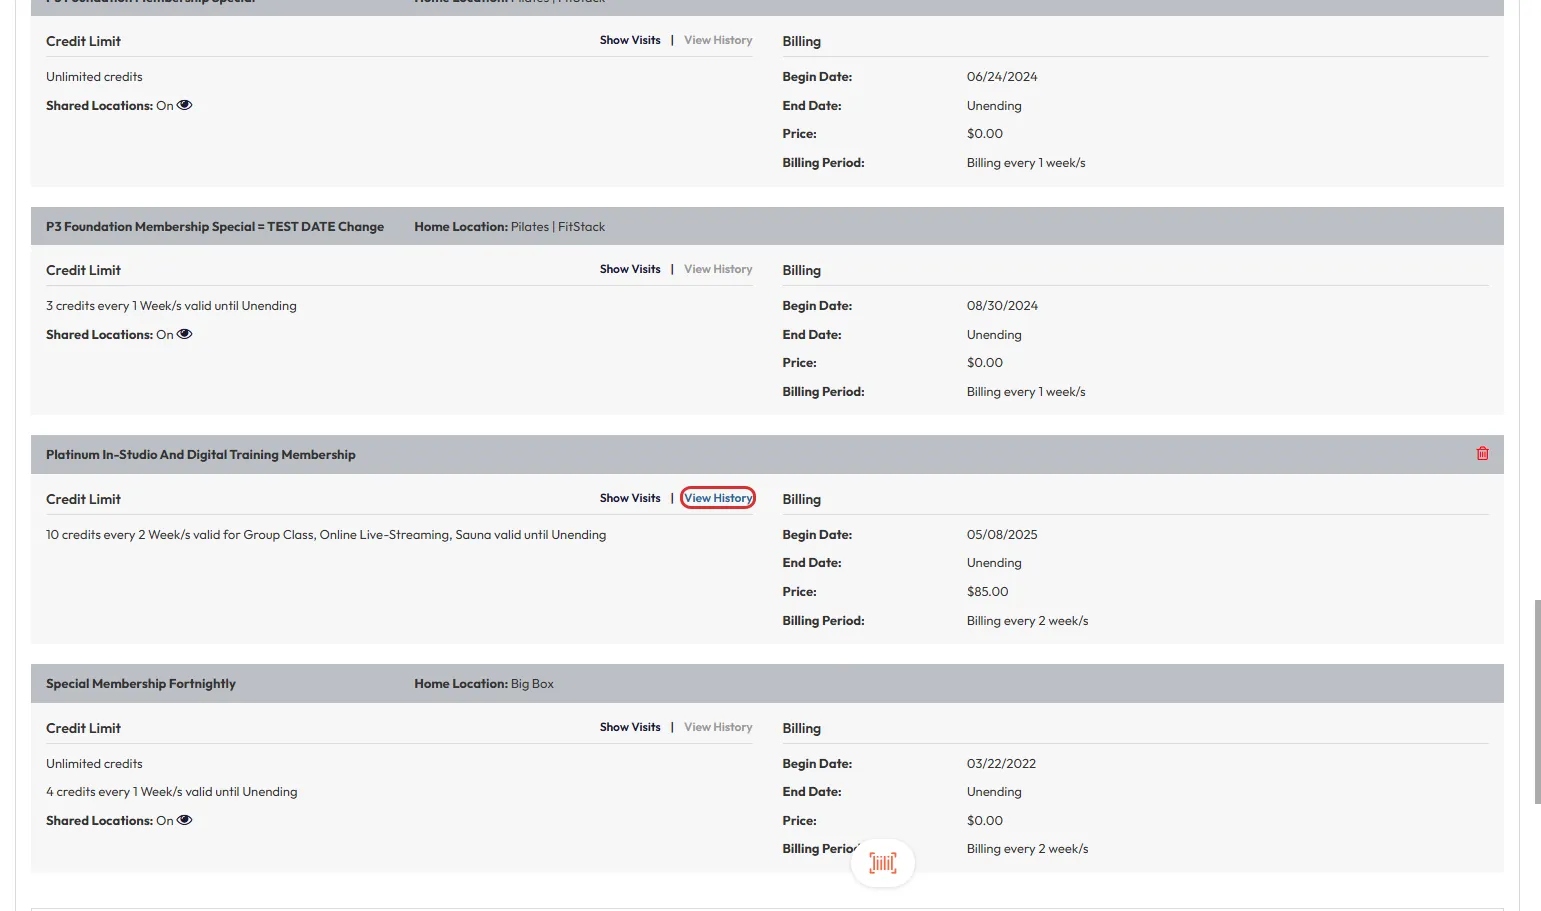The image size is (1541, 911).
Task: Delete the Platinum In-Studio membership via trash icon
Action: [x=1482, y=454]
